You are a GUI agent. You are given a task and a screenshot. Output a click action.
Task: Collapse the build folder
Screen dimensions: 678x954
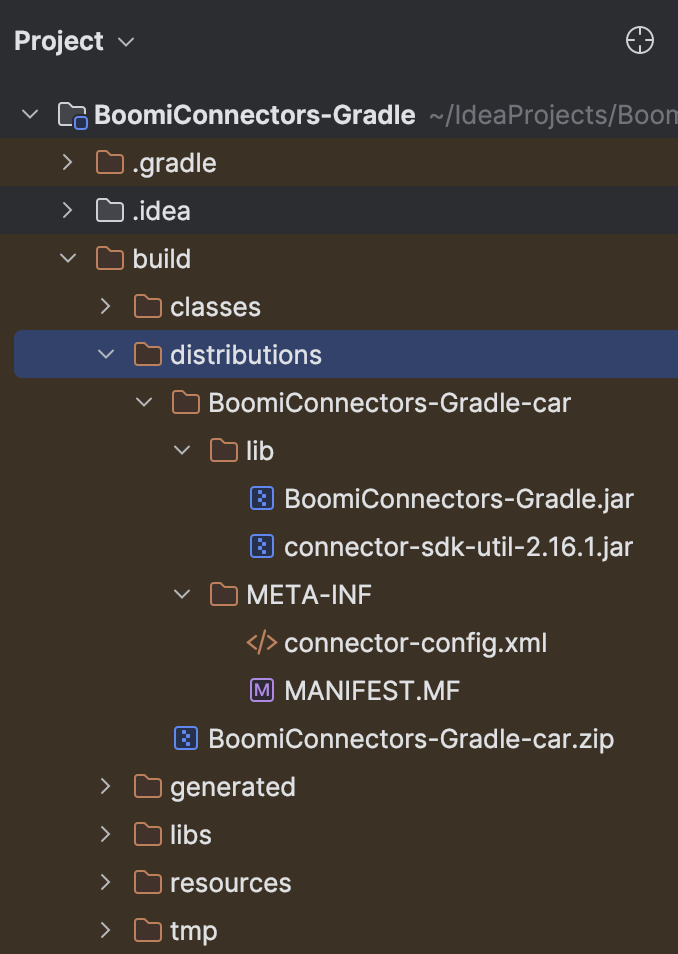pos(67,259)
